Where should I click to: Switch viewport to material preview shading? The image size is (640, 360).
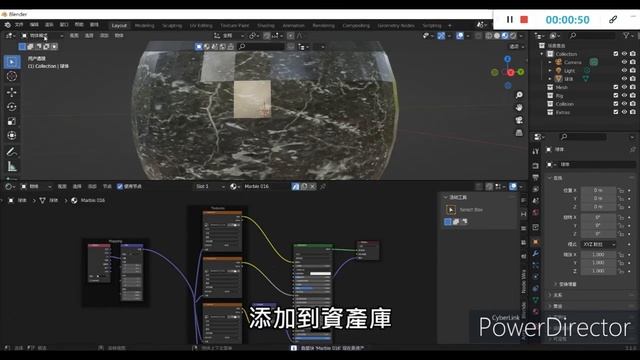[505, 36]
